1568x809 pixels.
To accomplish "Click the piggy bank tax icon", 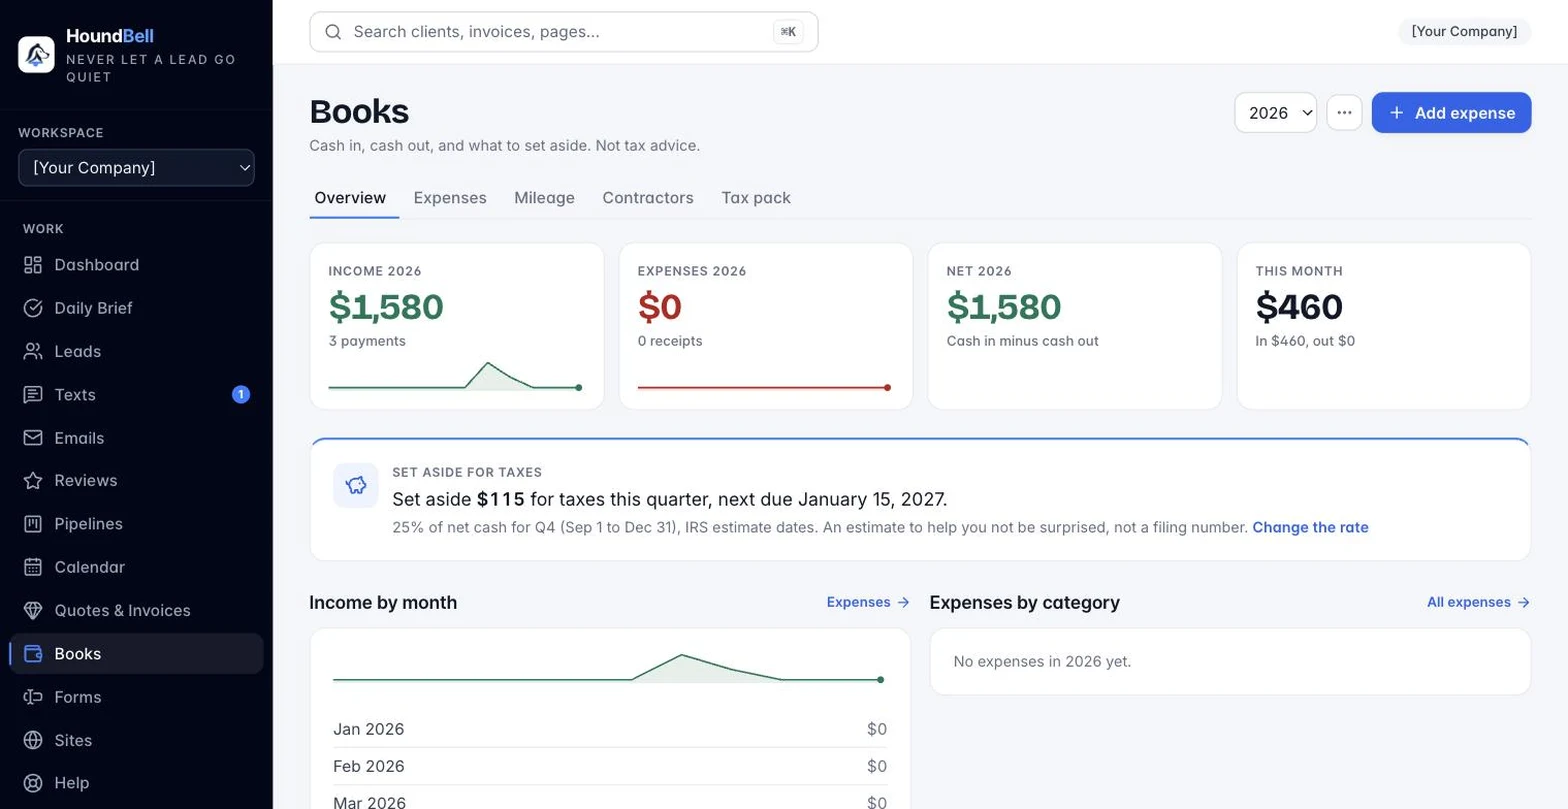I will (x=356, y=486).
